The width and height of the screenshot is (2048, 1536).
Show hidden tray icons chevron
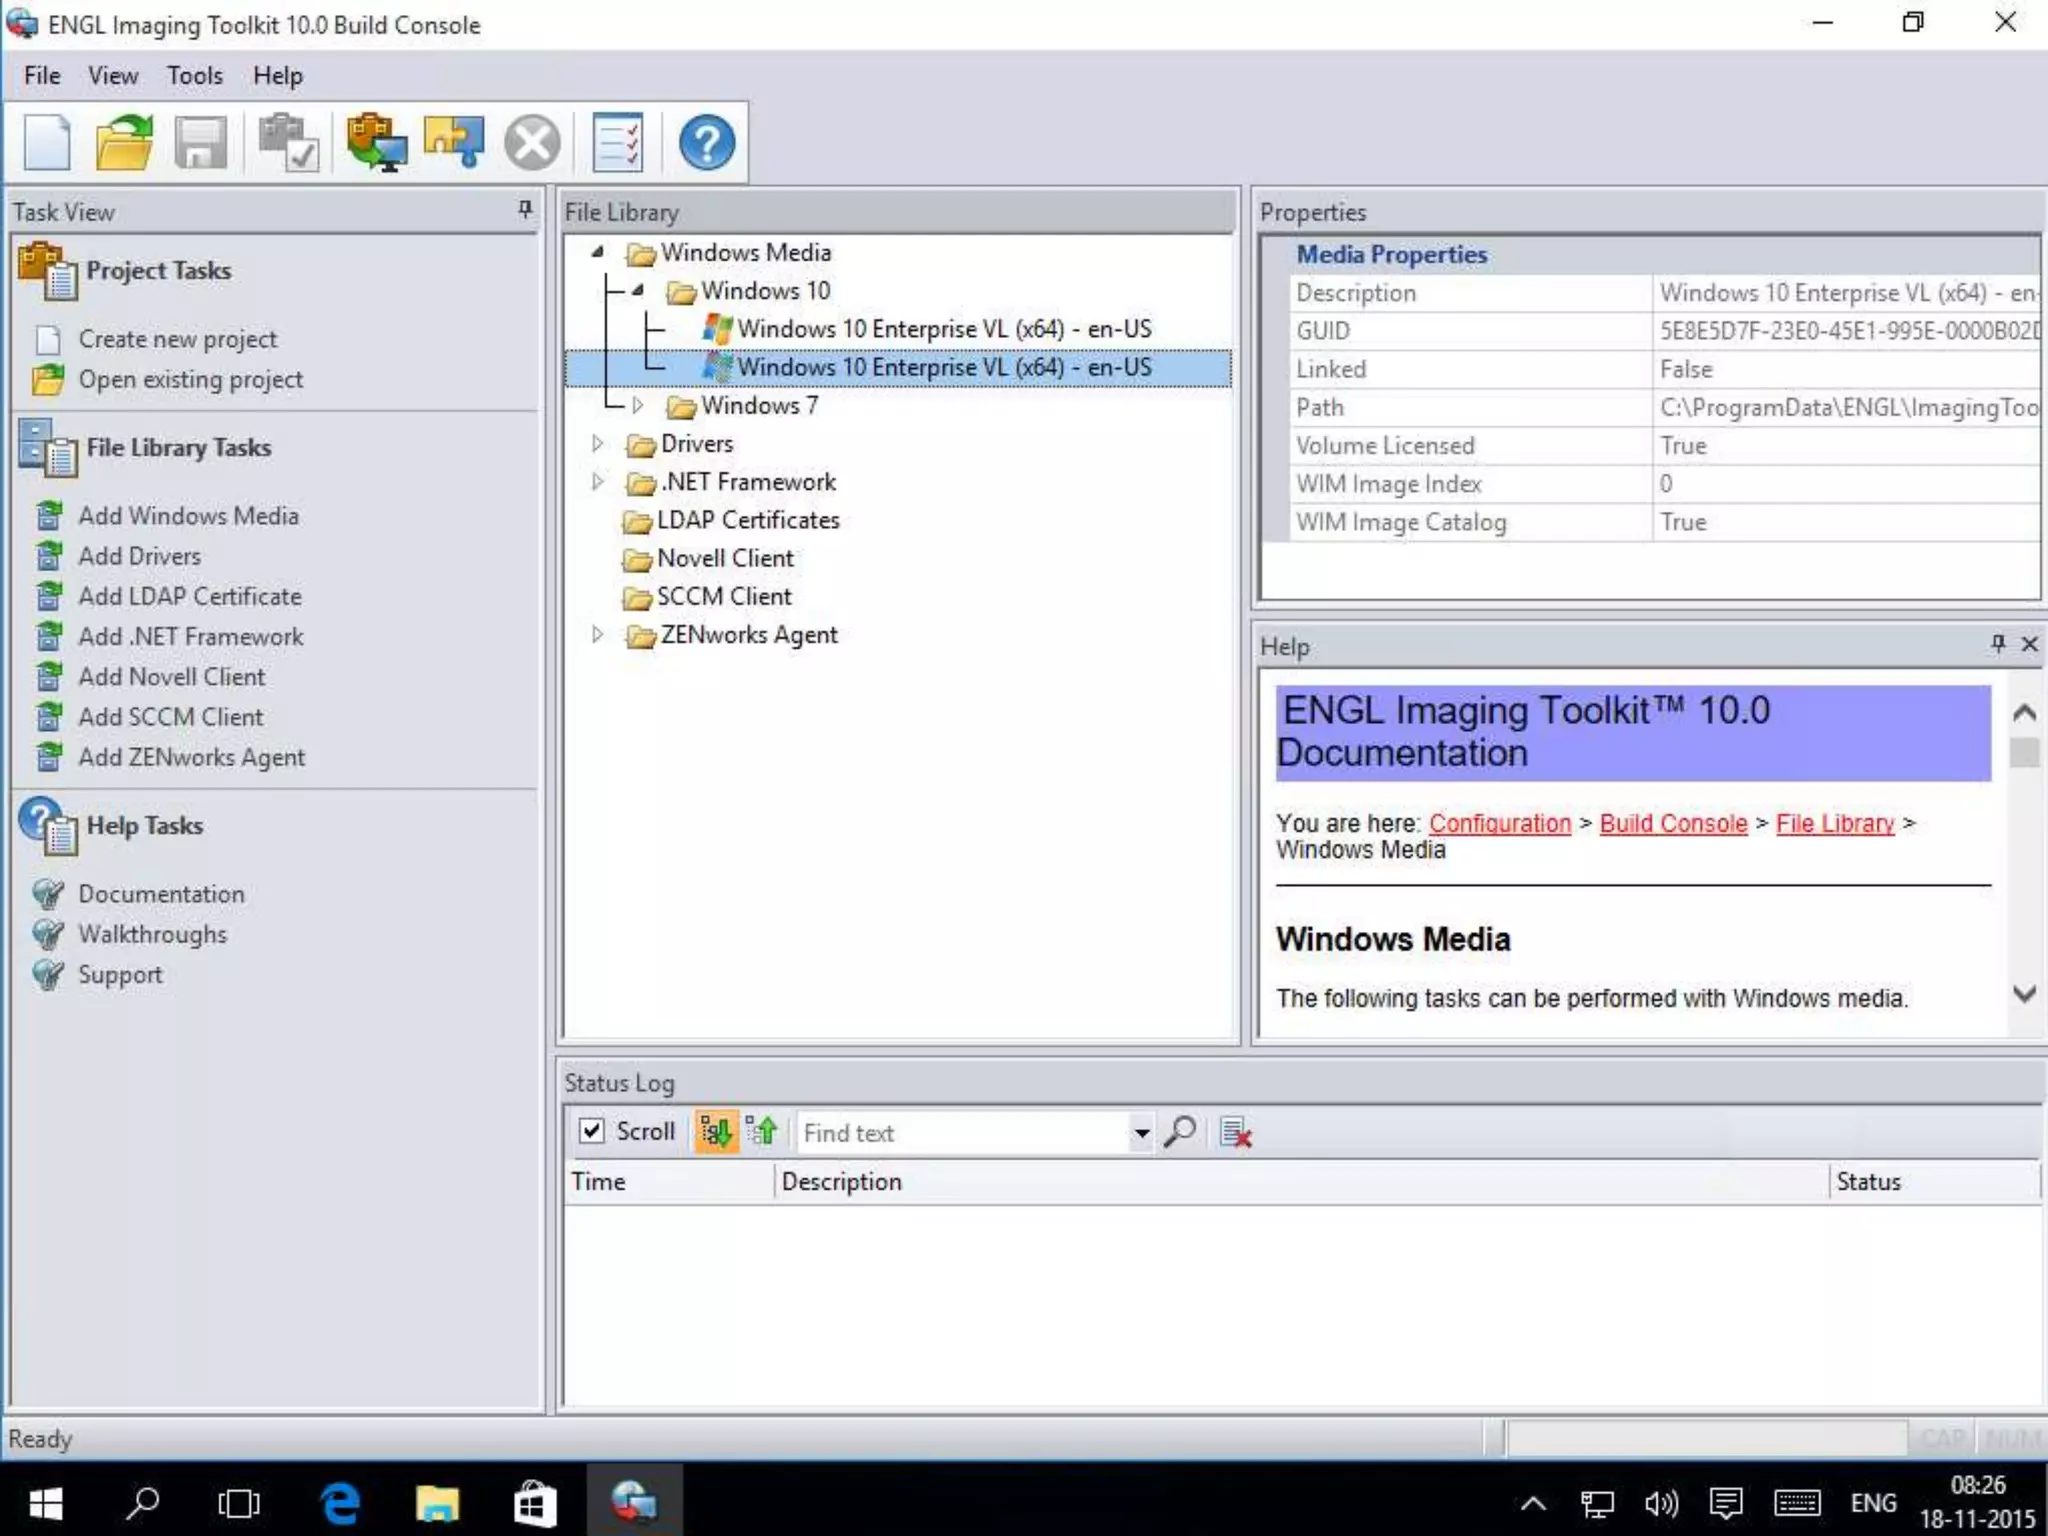1533,1503
